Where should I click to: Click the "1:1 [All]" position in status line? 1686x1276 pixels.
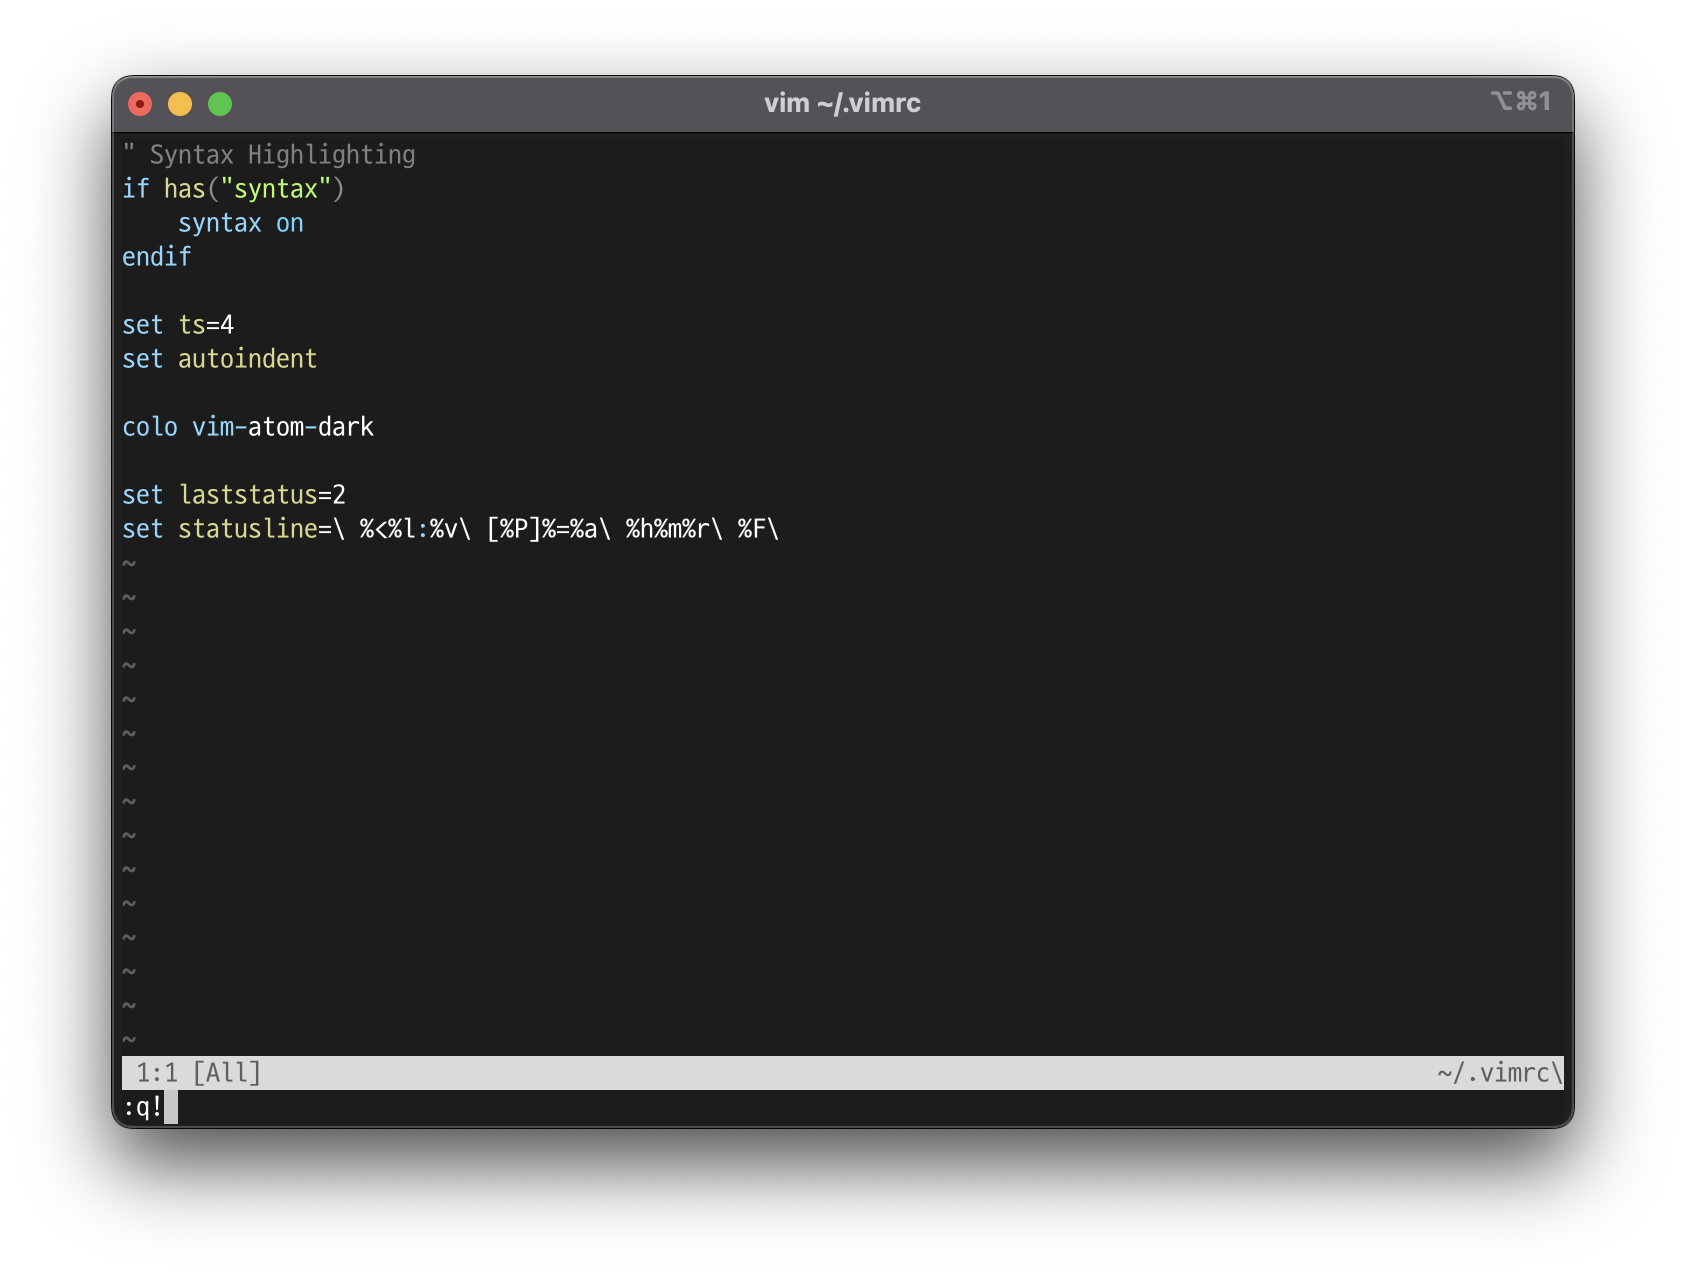click(199, 1073)
